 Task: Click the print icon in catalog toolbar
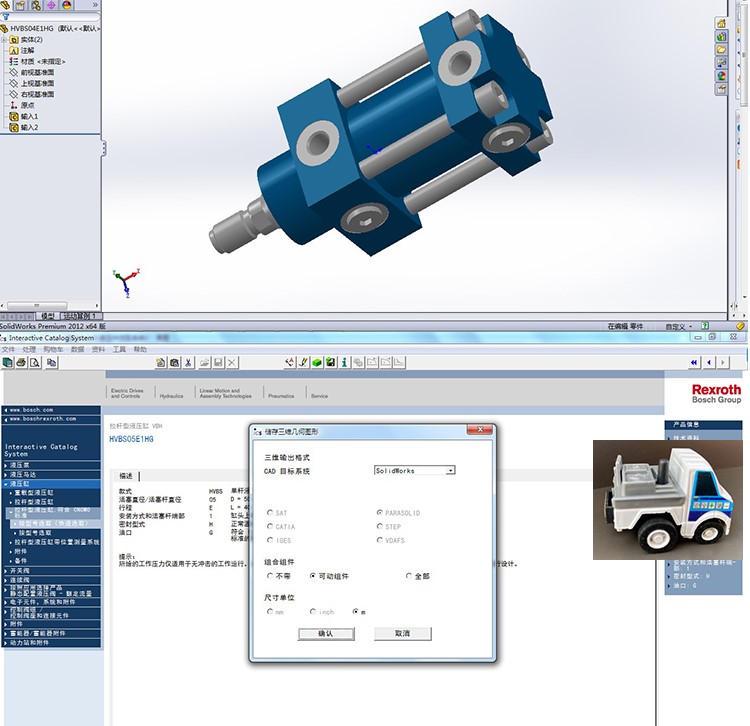[21, 363]
